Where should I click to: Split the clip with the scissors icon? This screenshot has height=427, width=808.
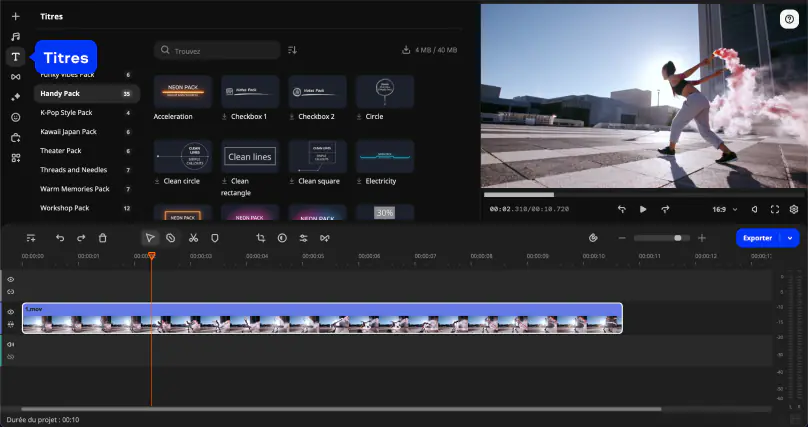(193, 238)
